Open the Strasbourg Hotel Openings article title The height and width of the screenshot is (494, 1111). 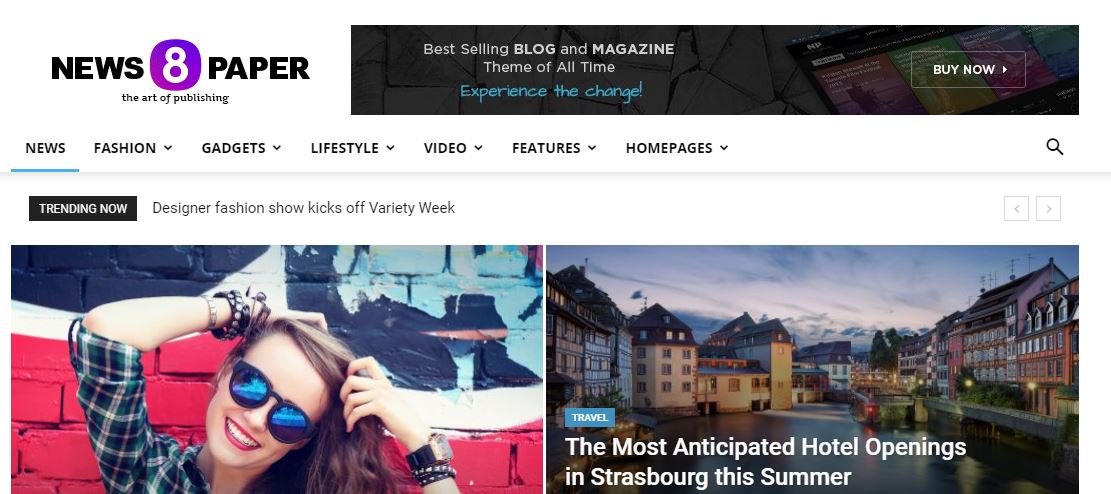[x=765, y=461]
